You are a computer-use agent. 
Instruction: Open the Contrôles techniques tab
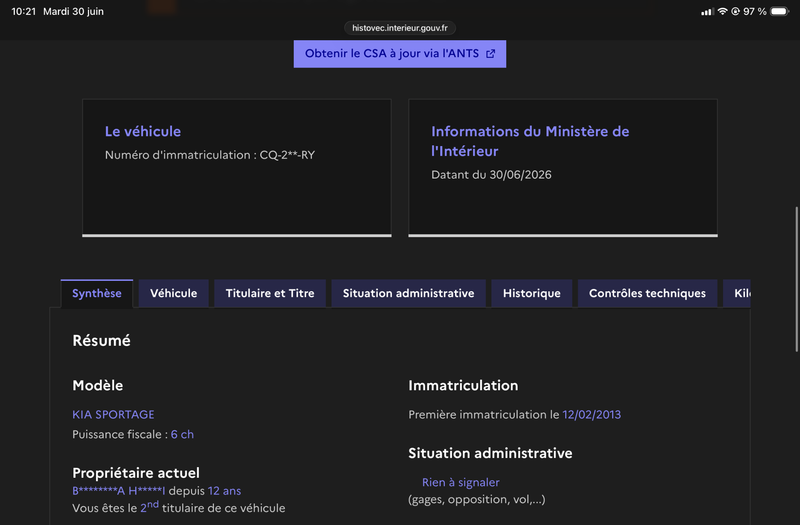pos(647,293)
